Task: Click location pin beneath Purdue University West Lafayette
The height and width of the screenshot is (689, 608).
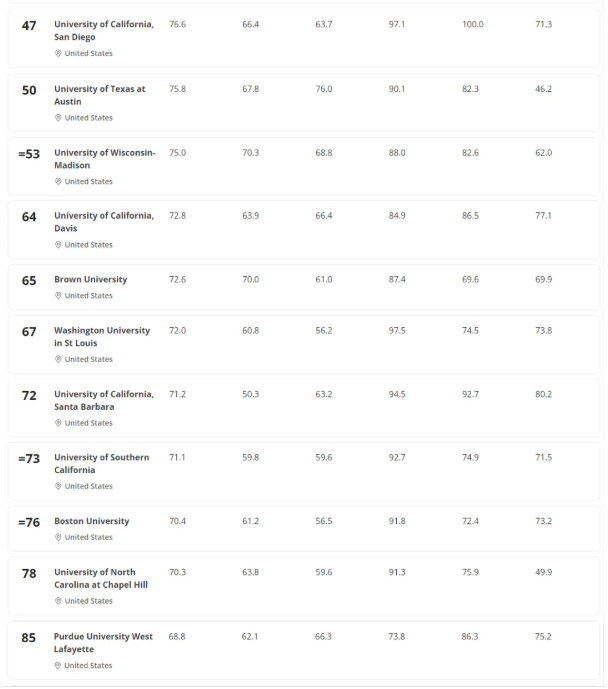Action: point(58,666)
